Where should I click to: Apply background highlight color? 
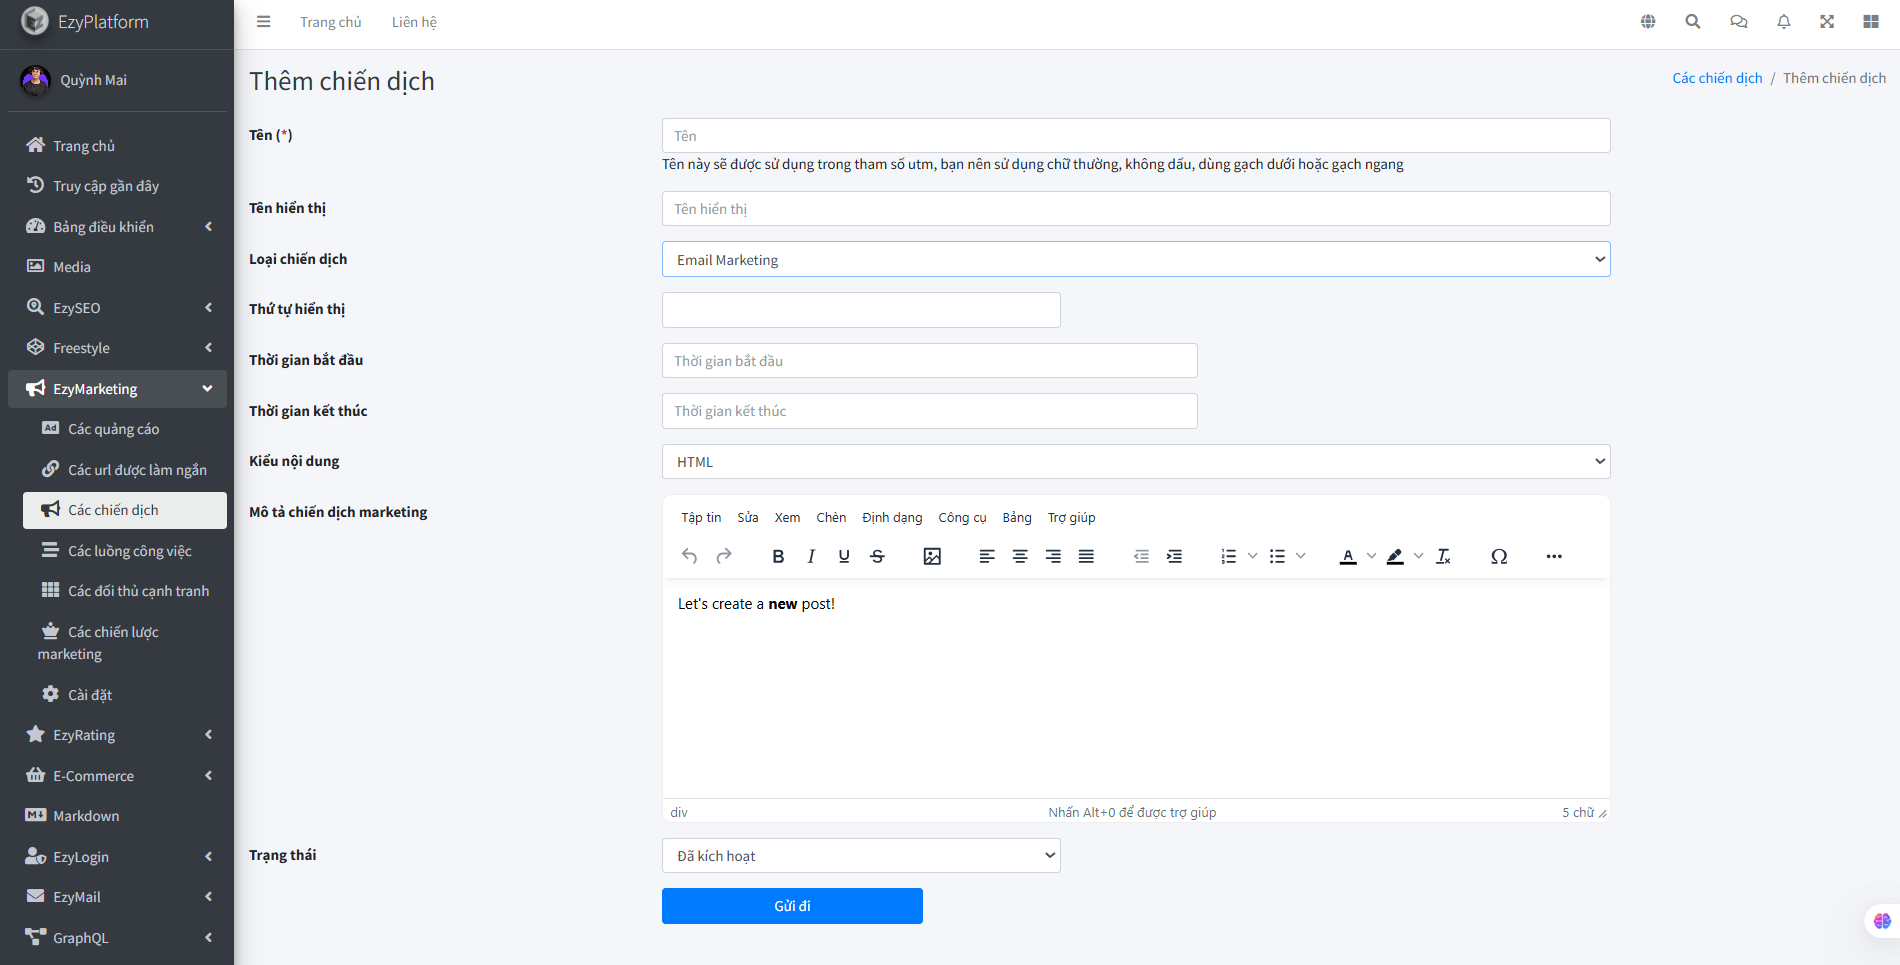tap(1395, 556)
